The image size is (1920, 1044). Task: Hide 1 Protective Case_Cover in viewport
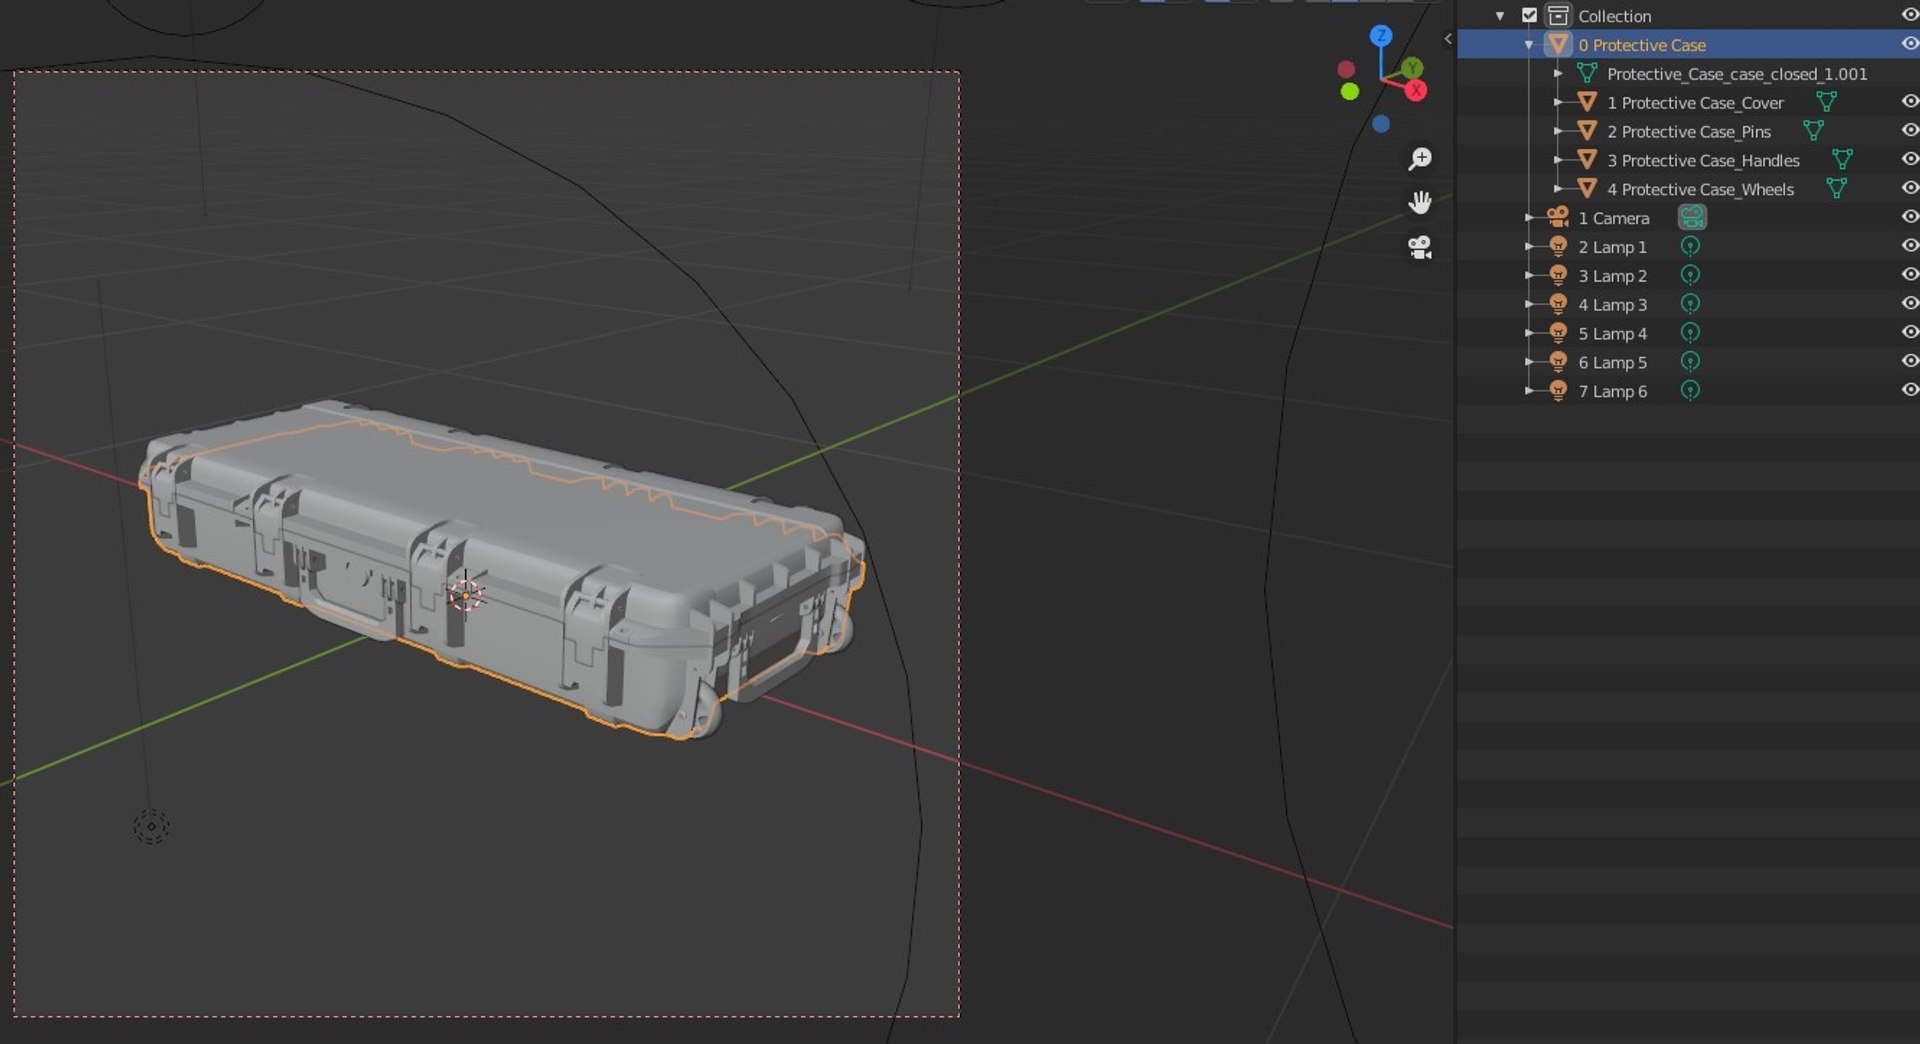tap(1909, 102)
